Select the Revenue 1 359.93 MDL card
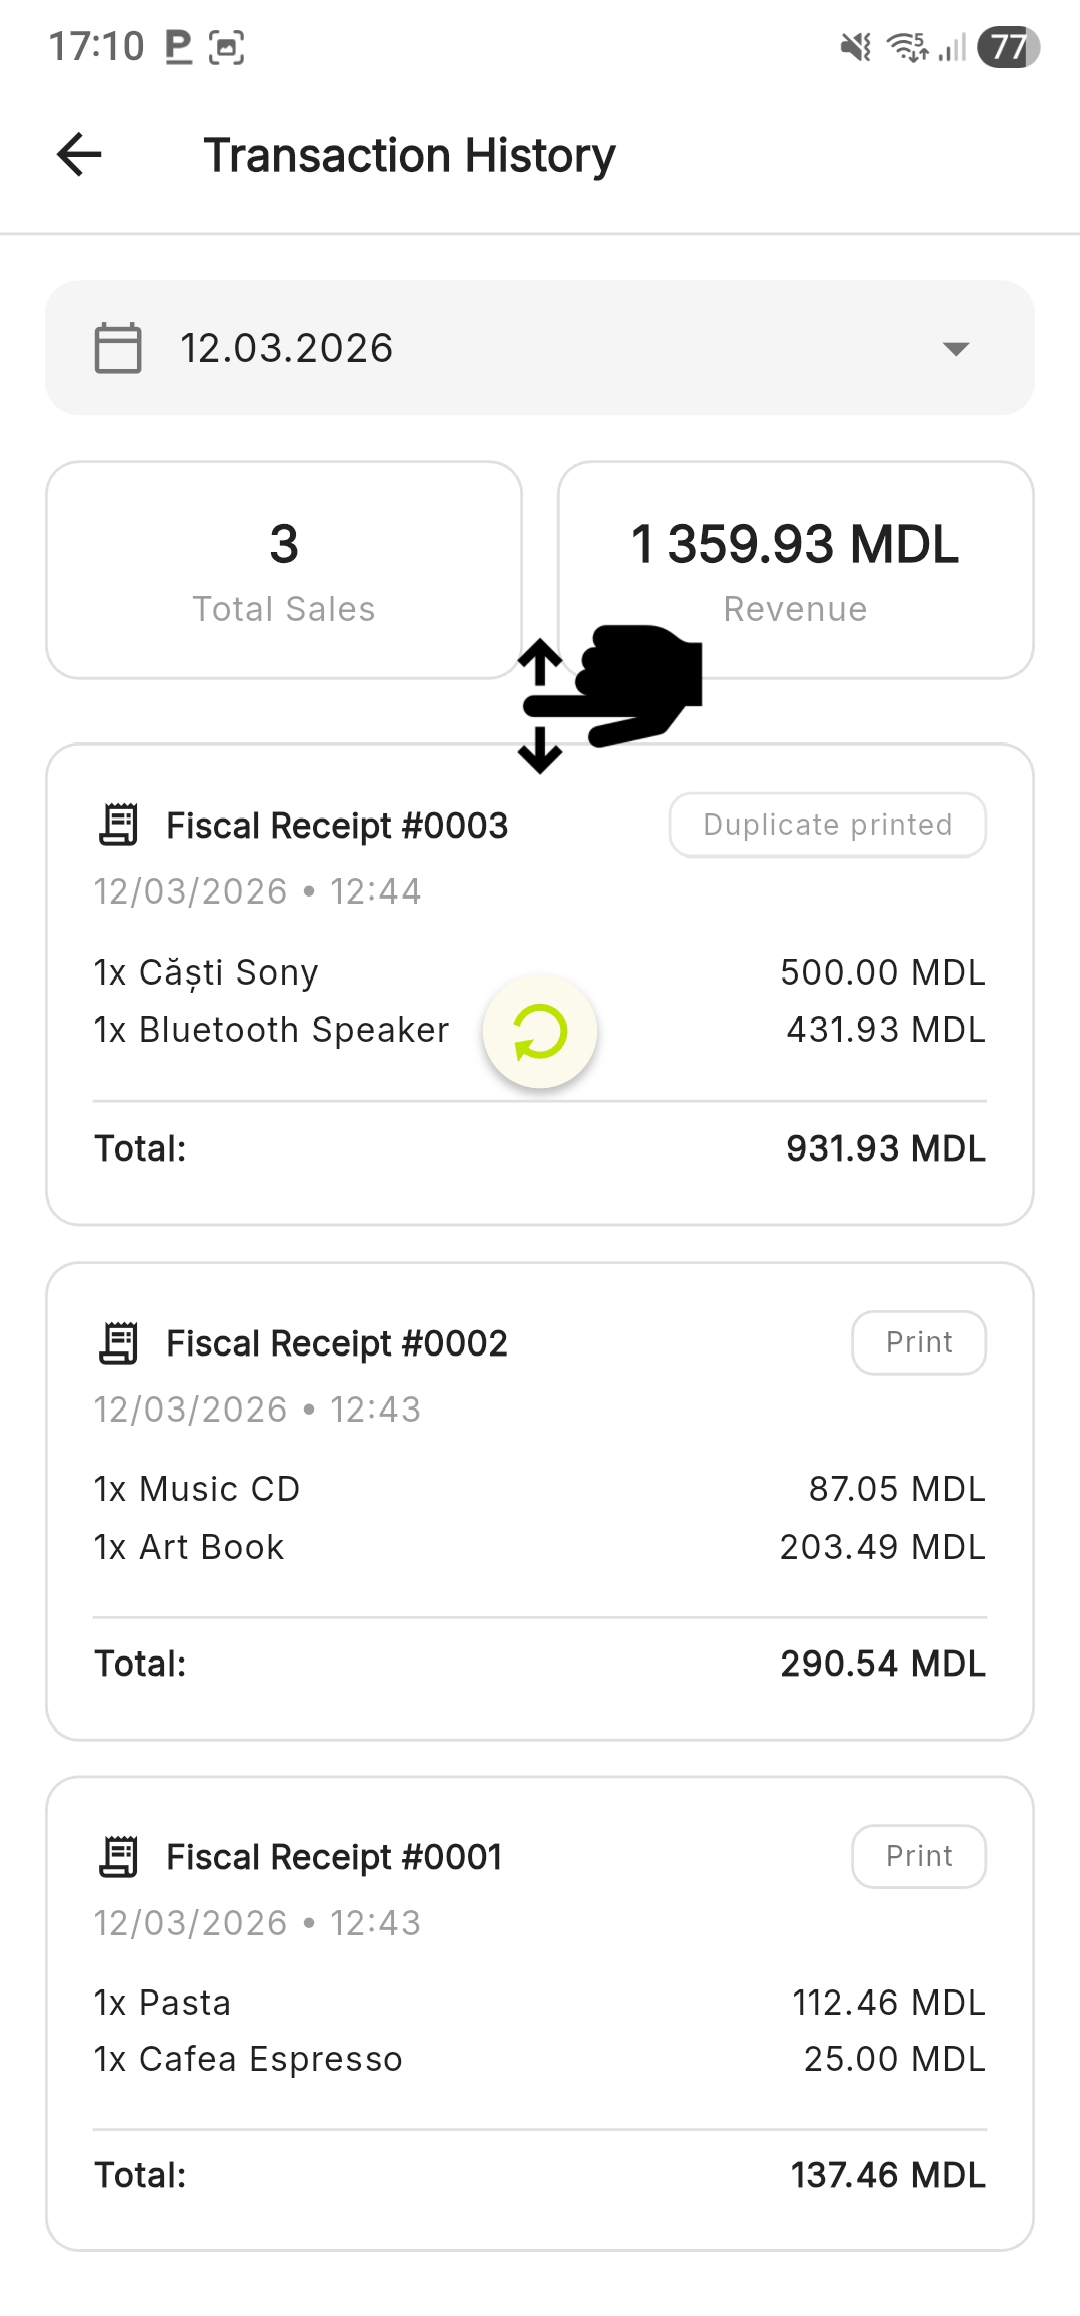This screenshot has height=2316, width=1080. [x=795, y=570]
